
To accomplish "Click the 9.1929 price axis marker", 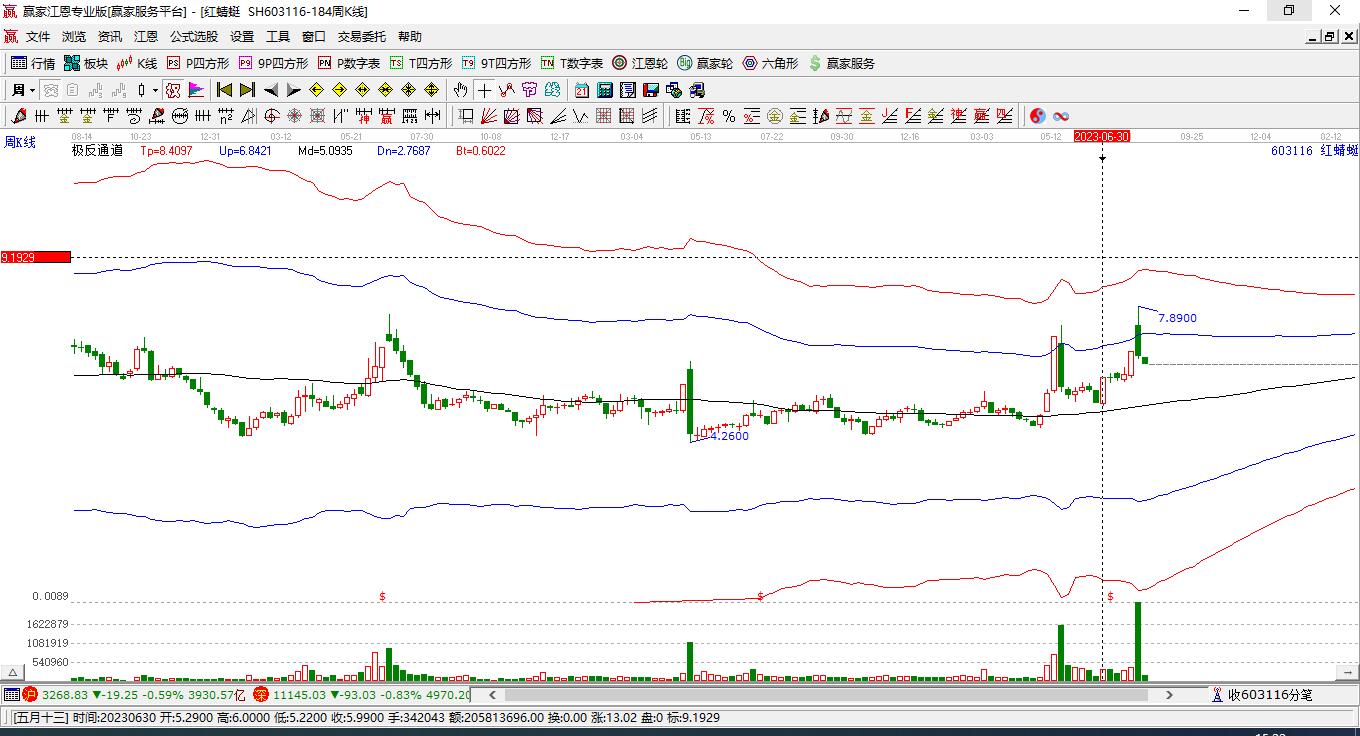I will point(36,258).
